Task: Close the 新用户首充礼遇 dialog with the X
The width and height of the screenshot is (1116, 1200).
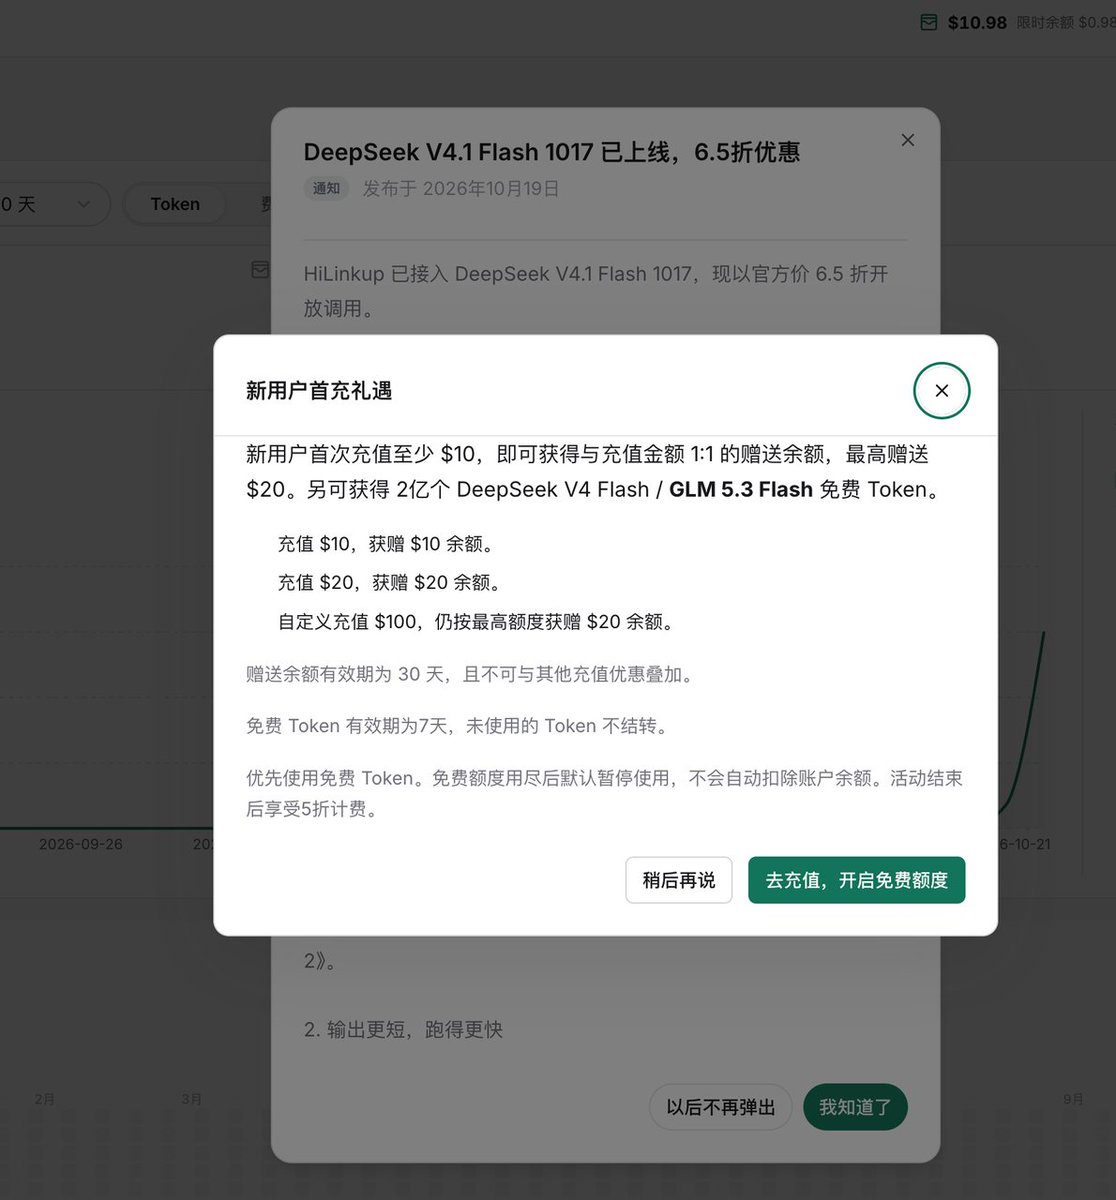Action: [x=941, y=391]
